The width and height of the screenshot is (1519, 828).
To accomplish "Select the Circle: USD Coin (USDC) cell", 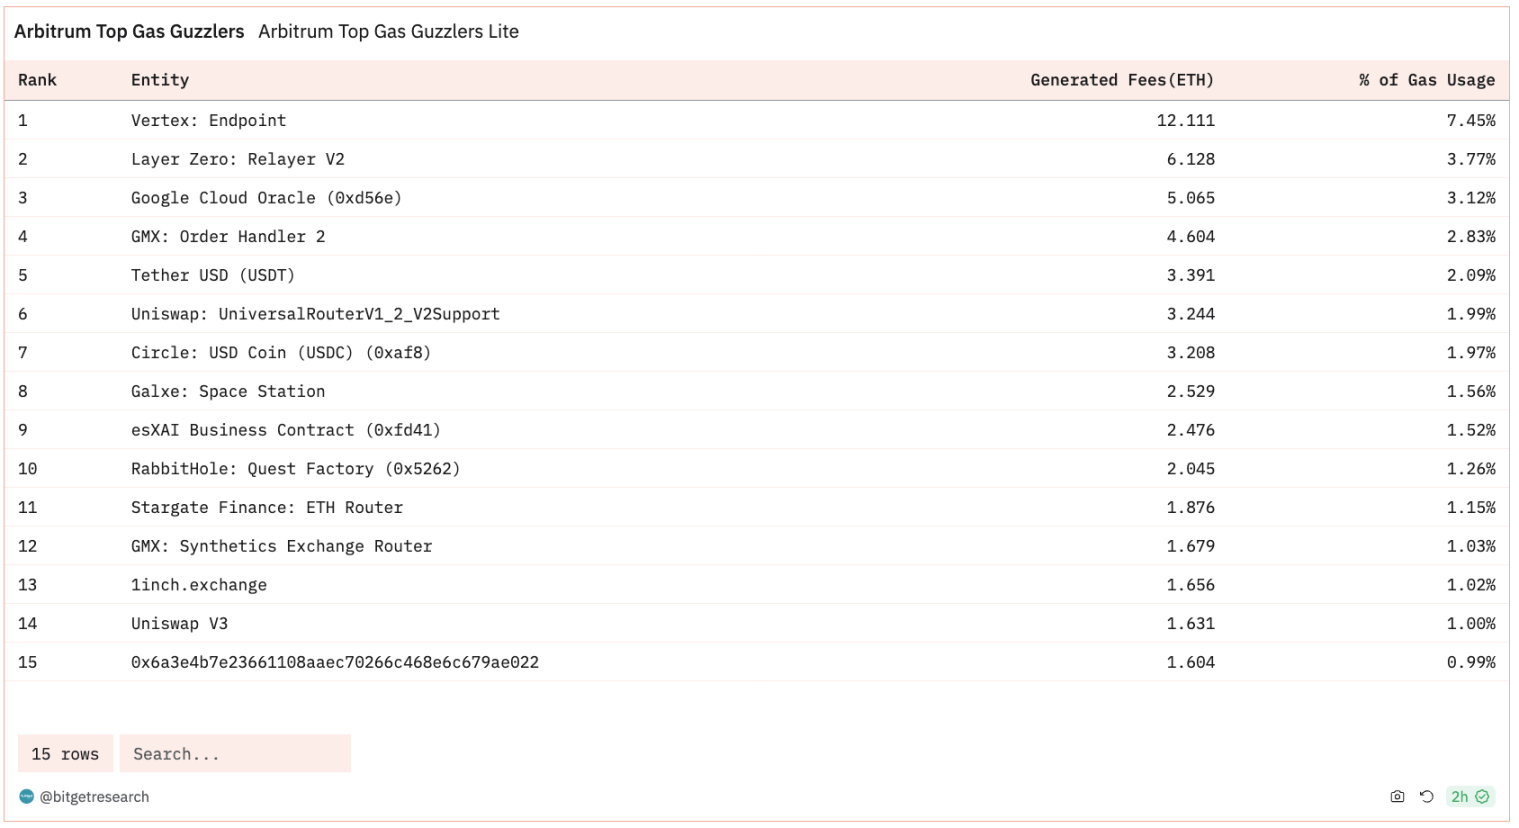I will 281,353.
